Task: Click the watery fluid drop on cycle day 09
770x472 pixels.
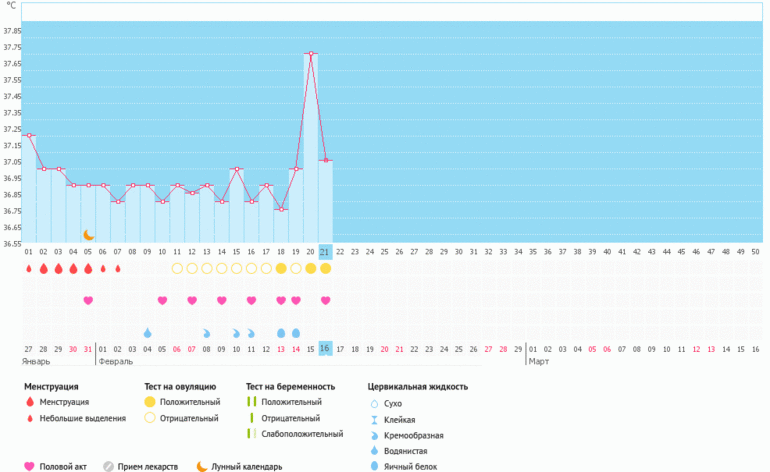Action: [147, 332]
